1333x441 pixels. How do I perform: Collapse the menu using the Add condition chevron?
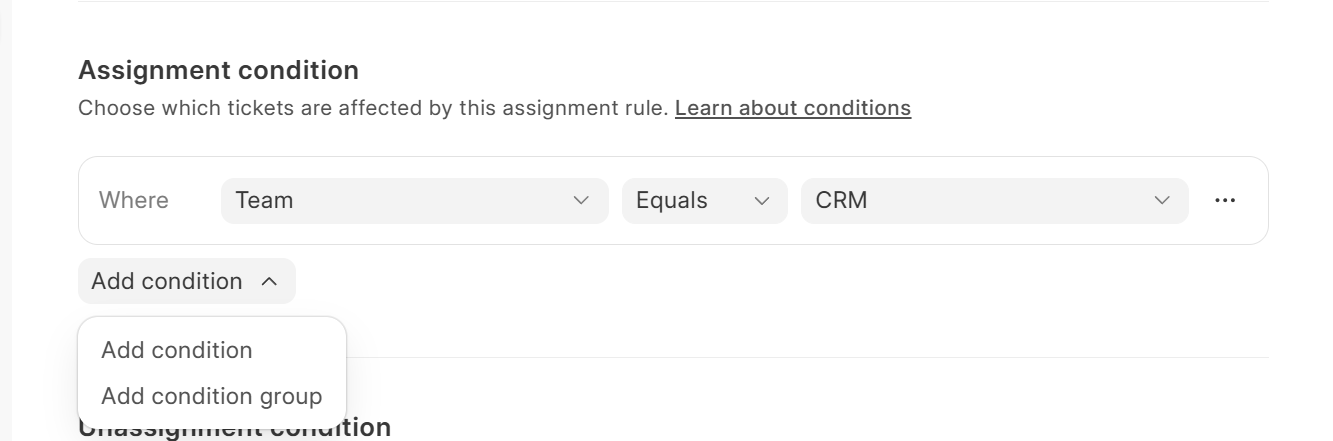pos(269,282)
